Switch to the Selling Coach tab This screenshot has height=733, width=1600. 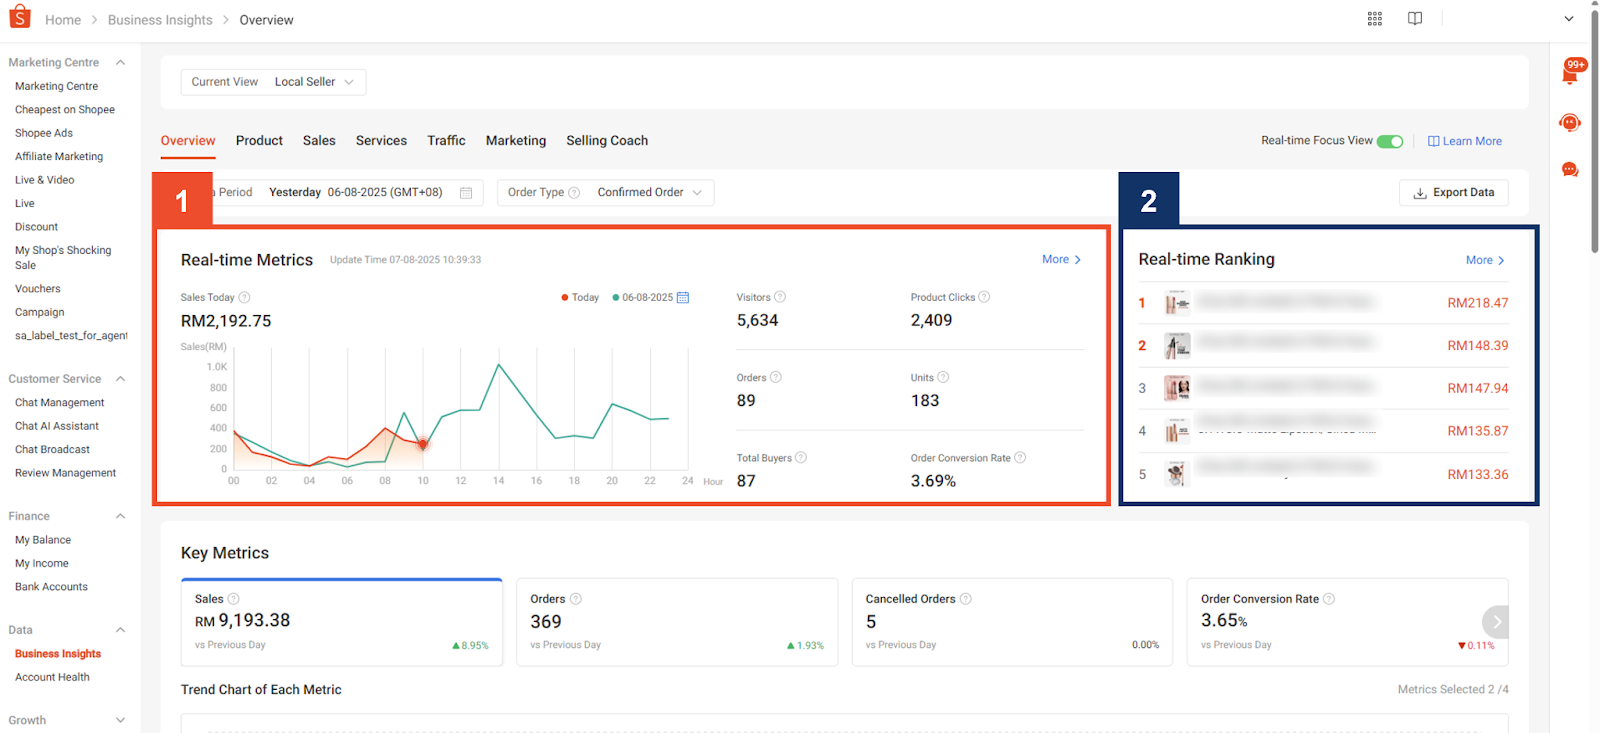pyautogui.click(x=607, y=141)
